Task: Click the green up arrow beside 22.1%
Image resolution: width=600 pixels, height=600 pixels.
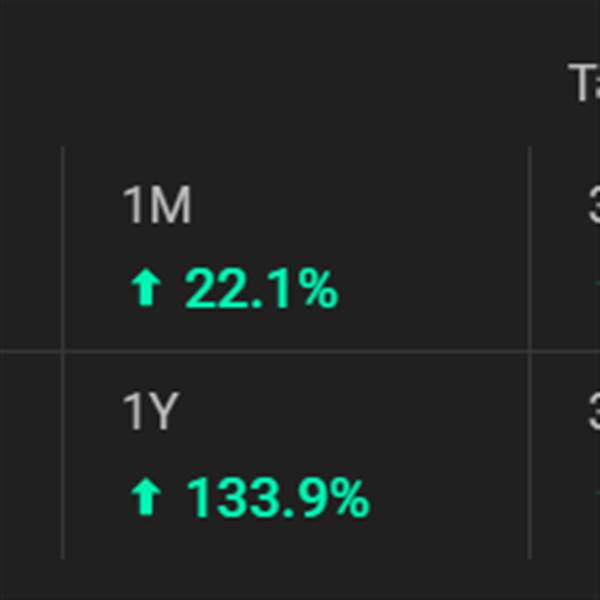Action: 146,291
